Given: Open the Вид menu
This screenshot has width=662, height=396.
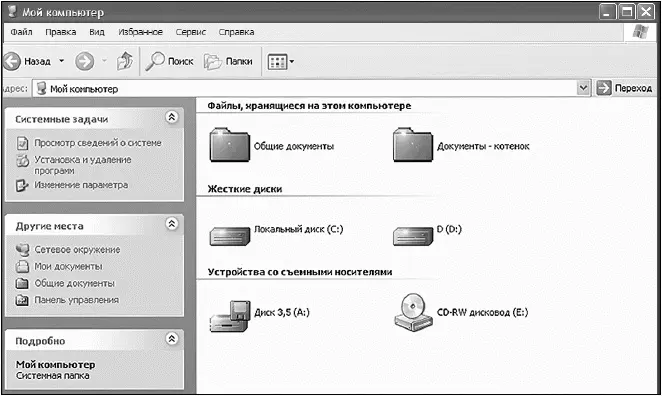Looking at the screenshot, I should pos(97,32).
